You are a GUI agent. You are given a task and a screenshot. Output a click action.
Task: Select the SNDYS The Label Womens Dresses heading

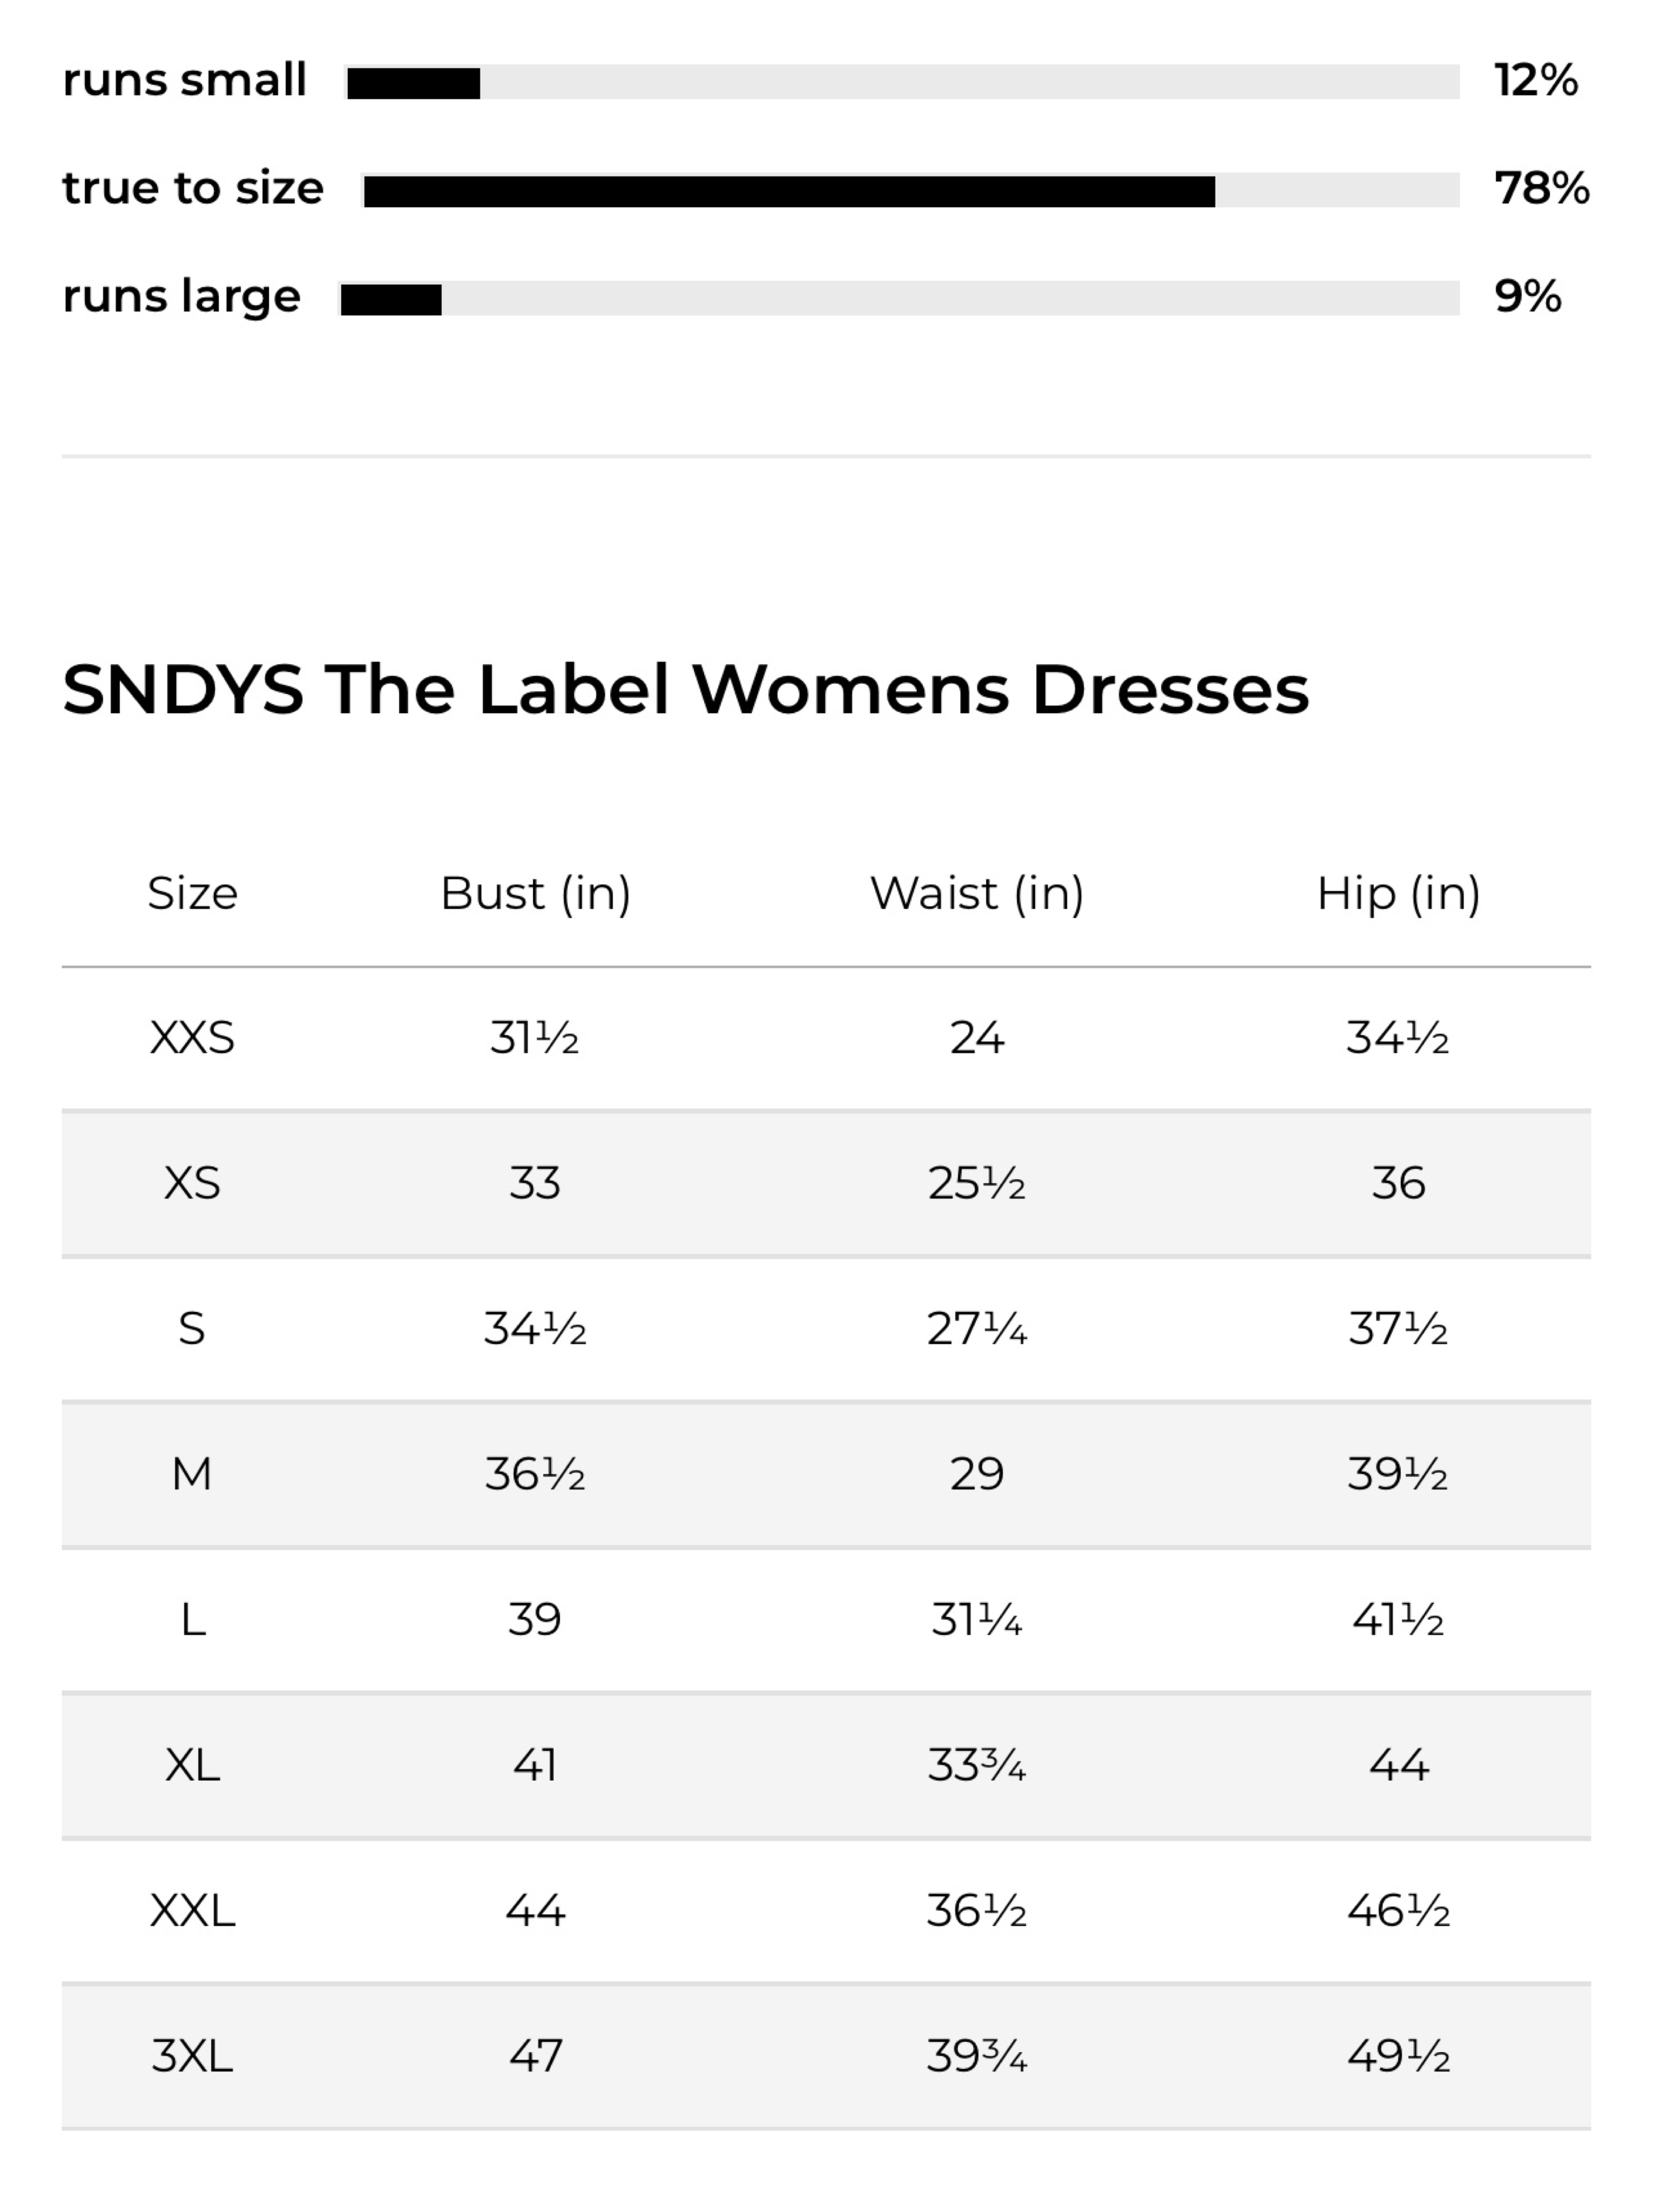[685, 690]
